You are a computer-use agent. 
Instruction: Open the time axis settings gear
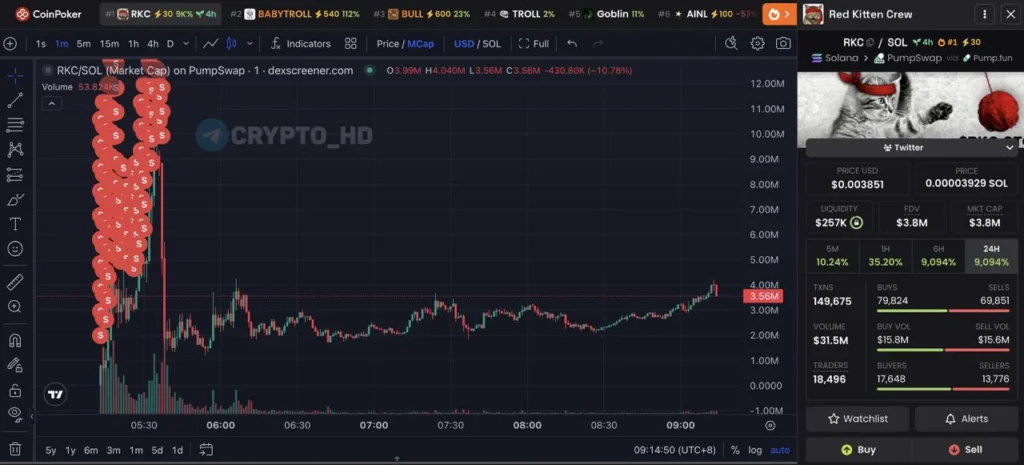click(770, 426)
